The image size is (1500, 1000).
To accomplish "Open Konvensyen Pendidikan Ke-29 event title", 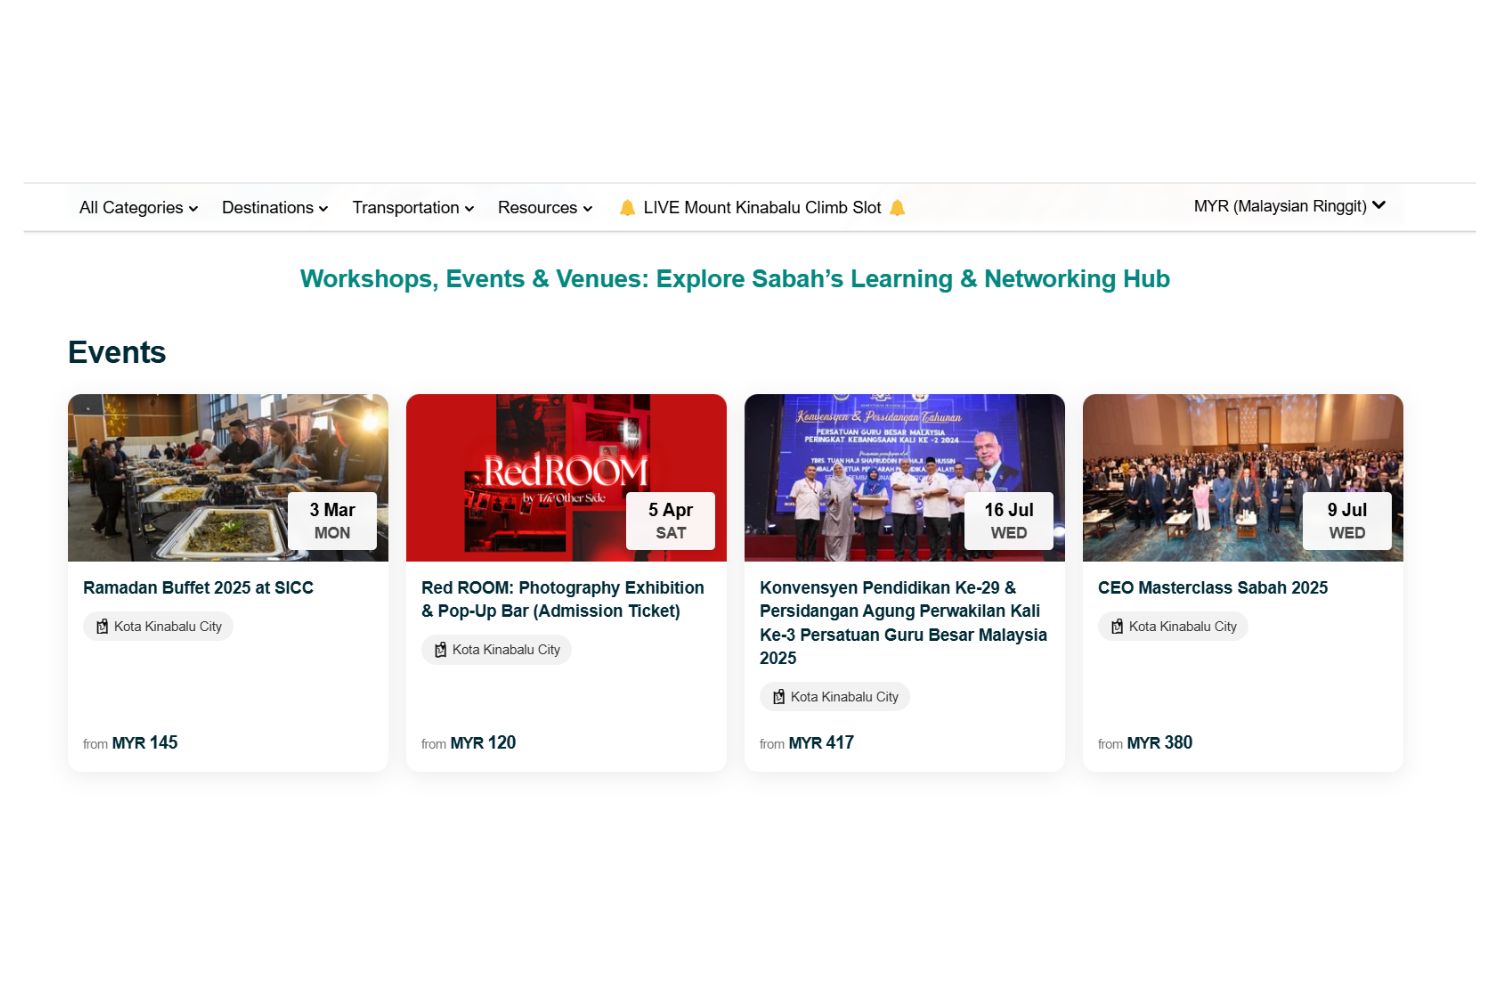I will tap(902, 622).
